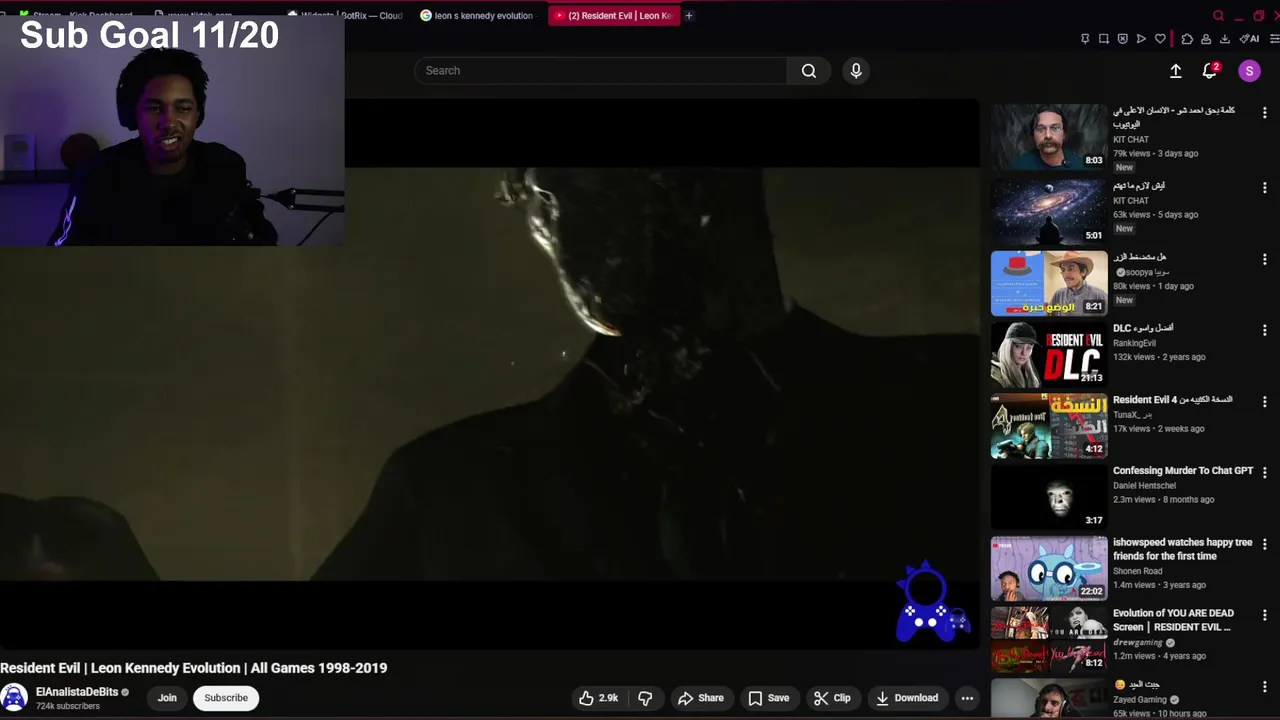Click in the YouTube Search field
Viewport: 1280px width, 720px height.
click(601, 71)
